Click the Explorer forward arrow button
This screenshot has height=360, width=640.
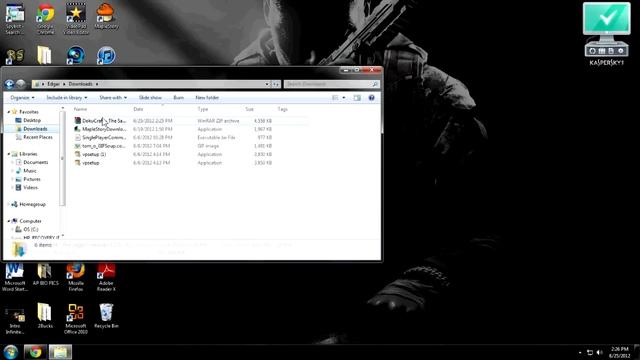(x=21, y=84)
